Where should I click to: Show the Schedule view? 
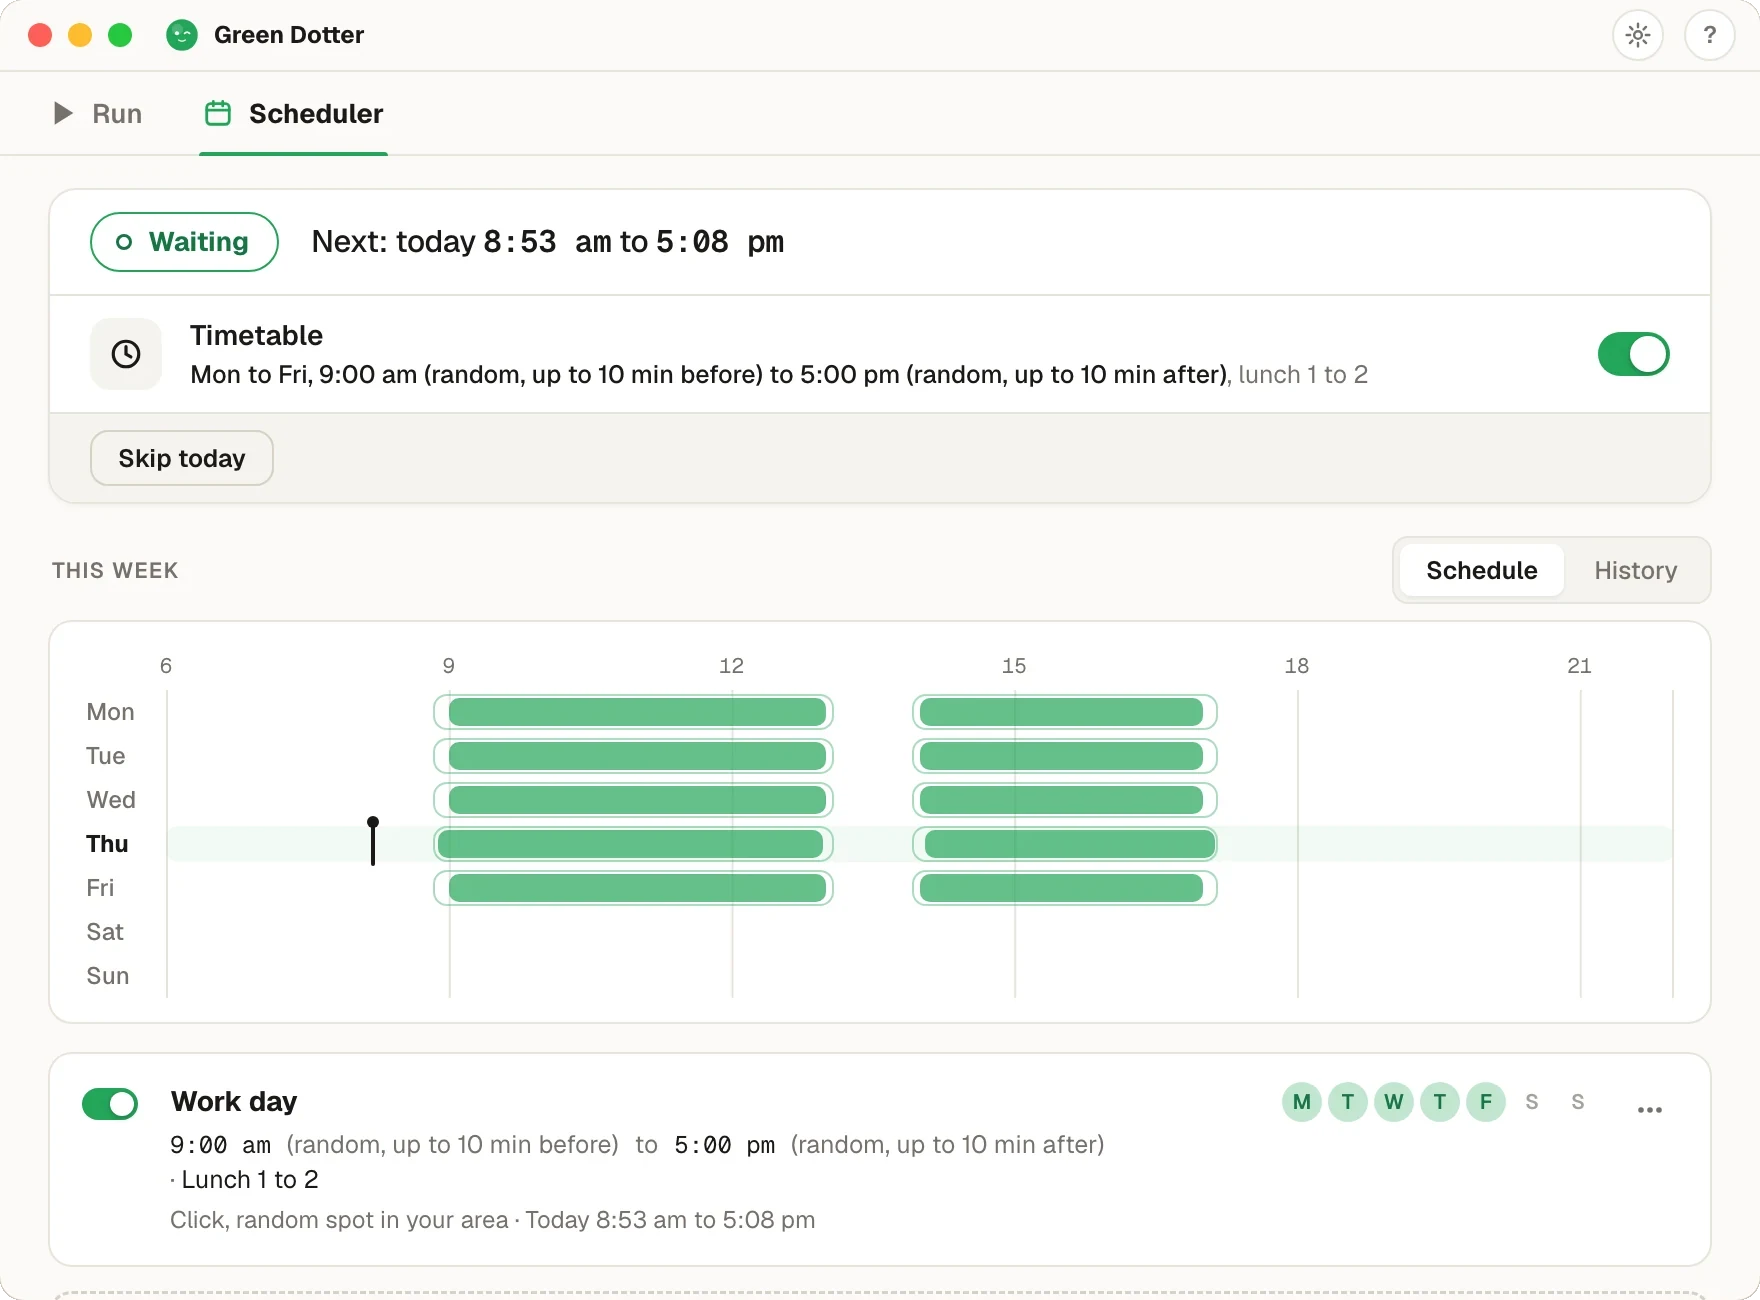click(1482, 570)
